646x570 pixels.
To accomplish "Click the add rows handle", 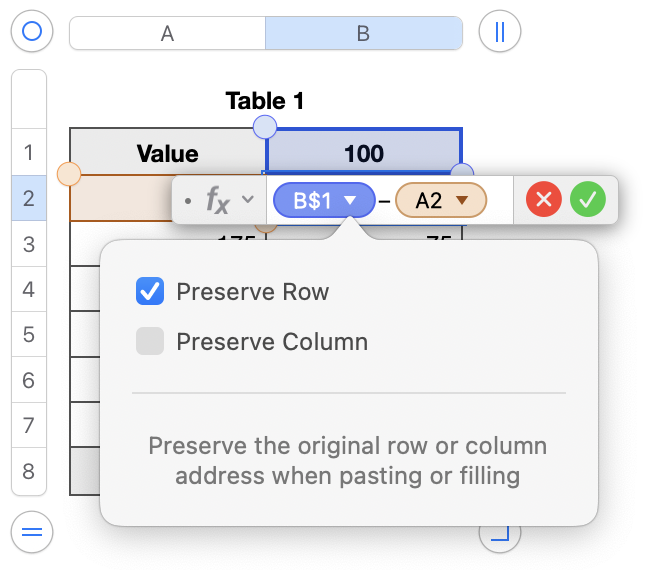I will pyautogui.click(x=31, y=532).
